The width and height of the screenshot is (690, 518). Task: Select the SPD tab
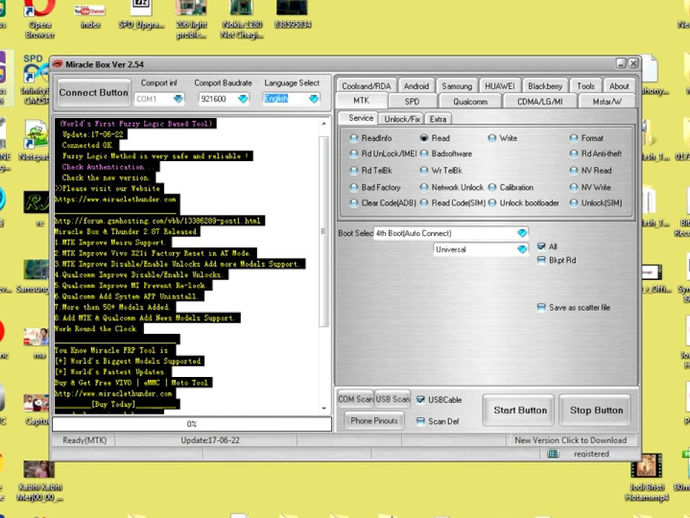(412, 102)
